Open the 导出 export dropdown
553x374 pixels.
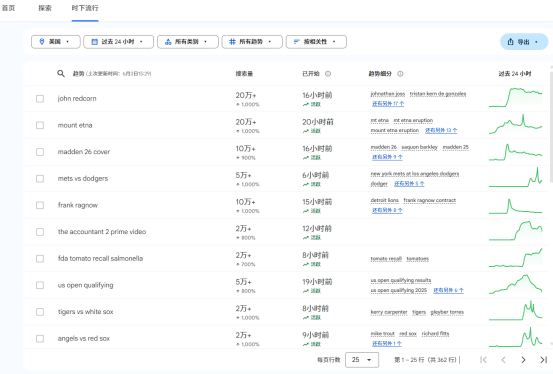(x=524, y=42)
